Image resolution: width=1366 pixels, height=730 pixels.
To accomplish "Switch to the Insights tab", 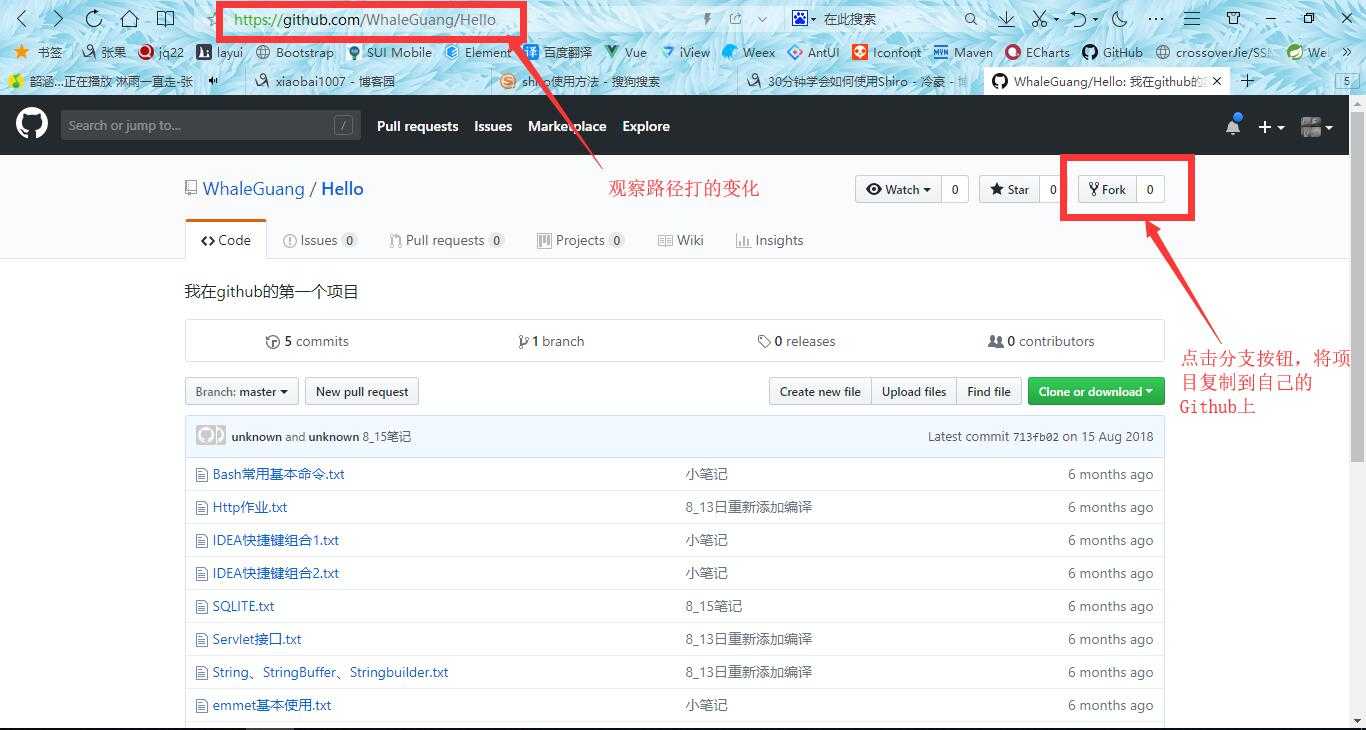I will 769,240.
